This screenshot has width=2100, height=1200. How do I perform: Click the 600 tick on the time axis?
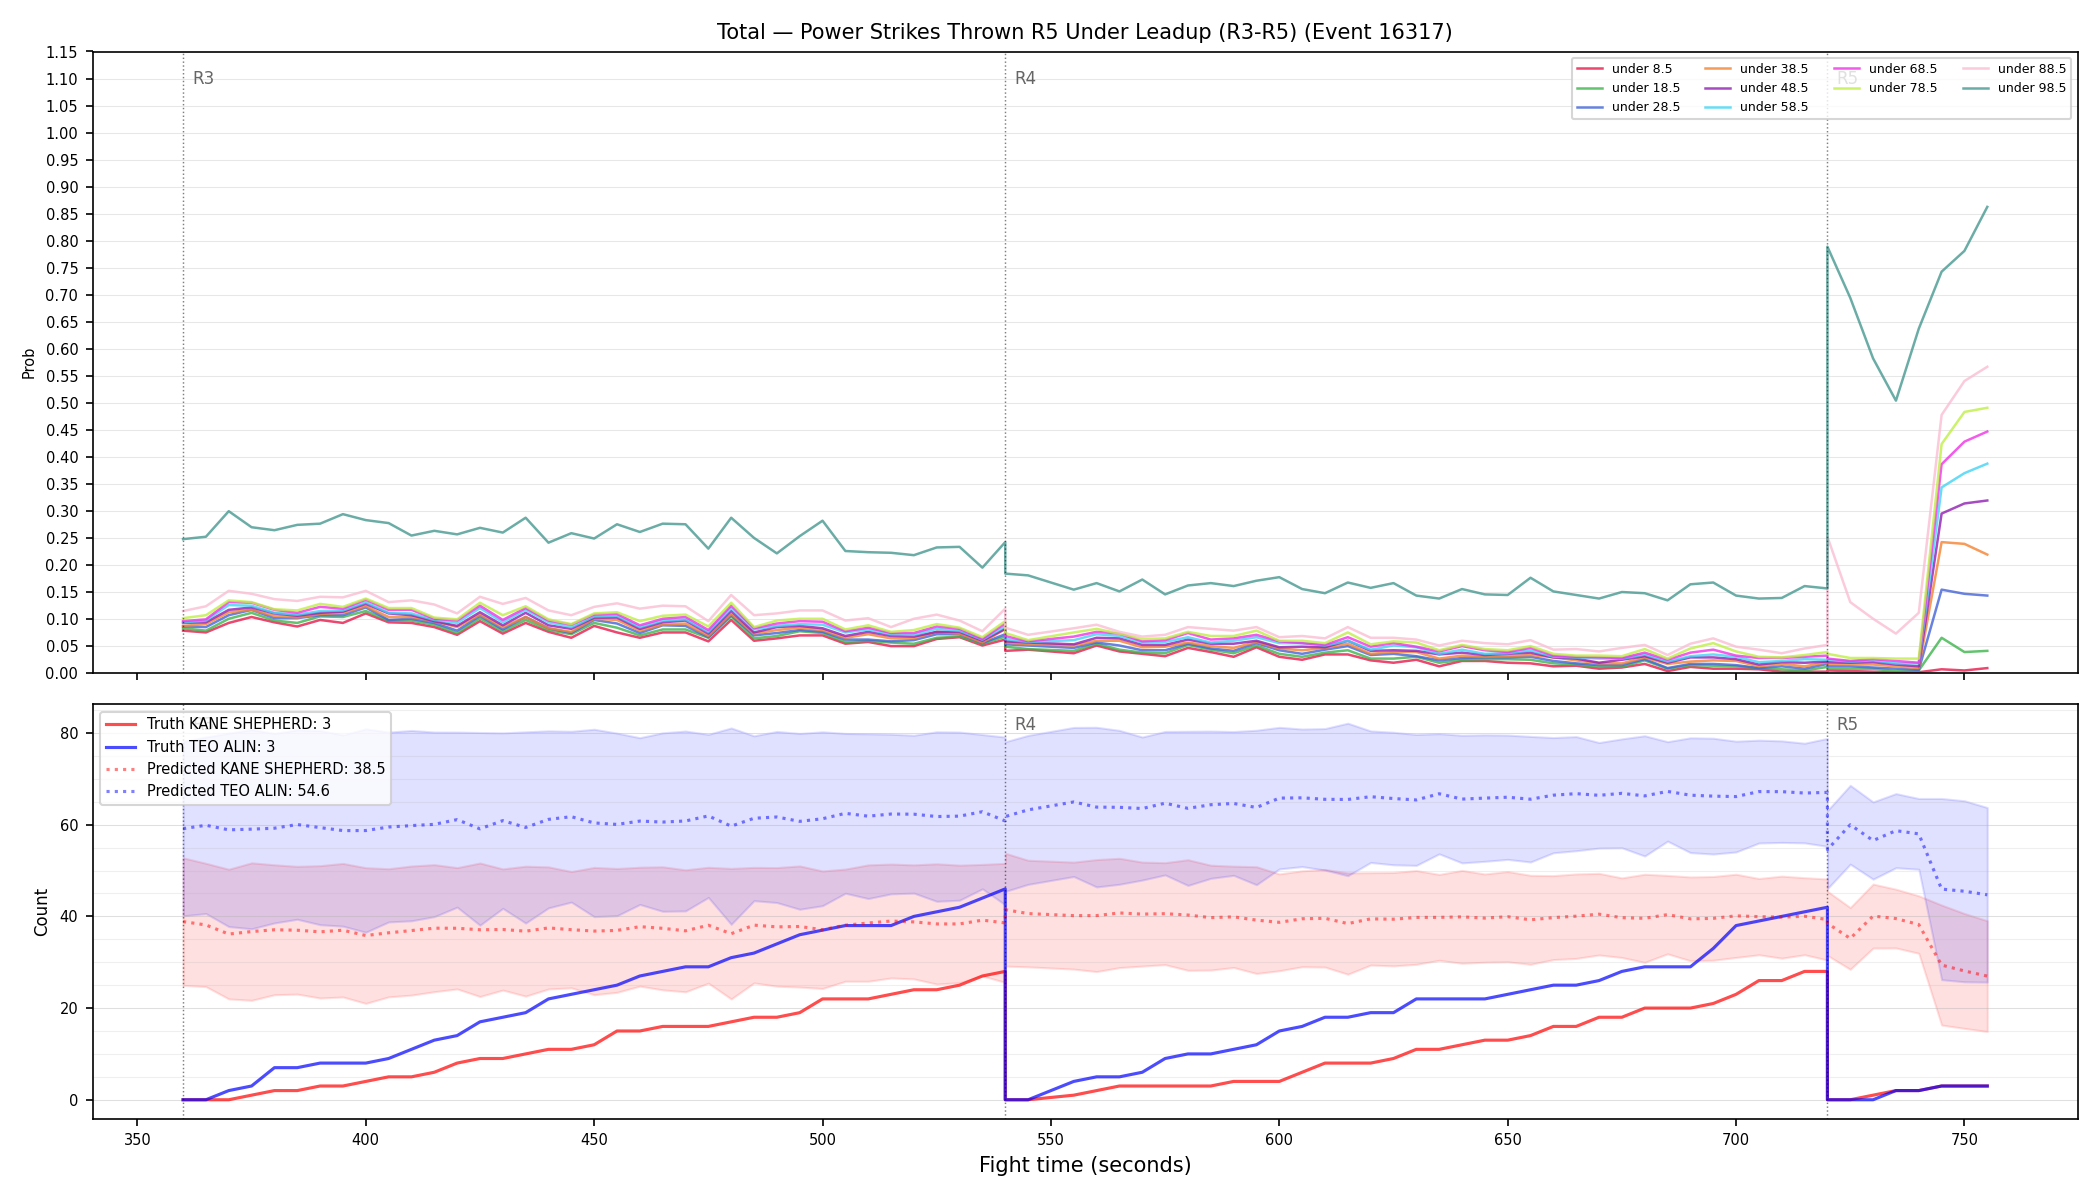(x=1279, y=1139)
